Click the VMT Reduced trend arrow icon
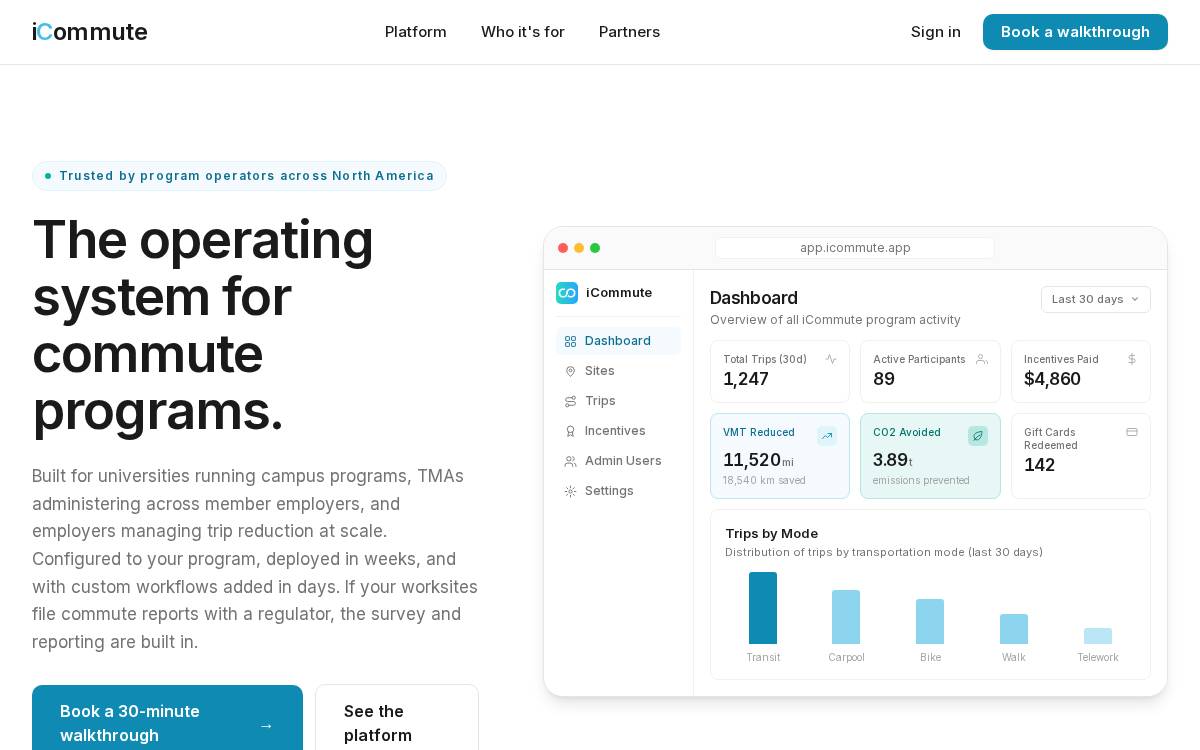The height and width of the screenshot is (750, 1200). 827,436
